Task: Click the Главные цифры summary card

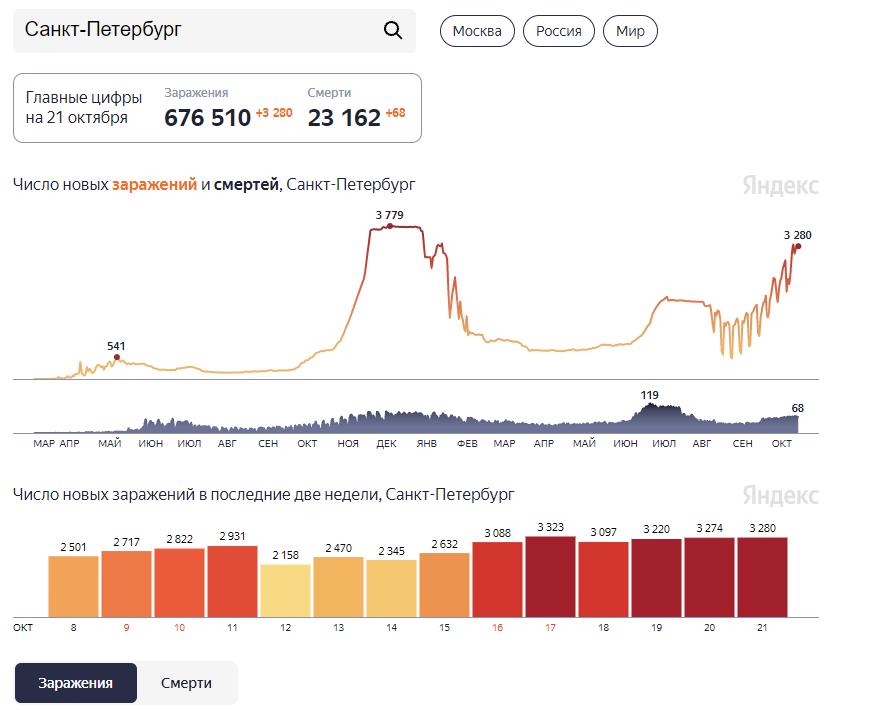Action: [217, 108]
